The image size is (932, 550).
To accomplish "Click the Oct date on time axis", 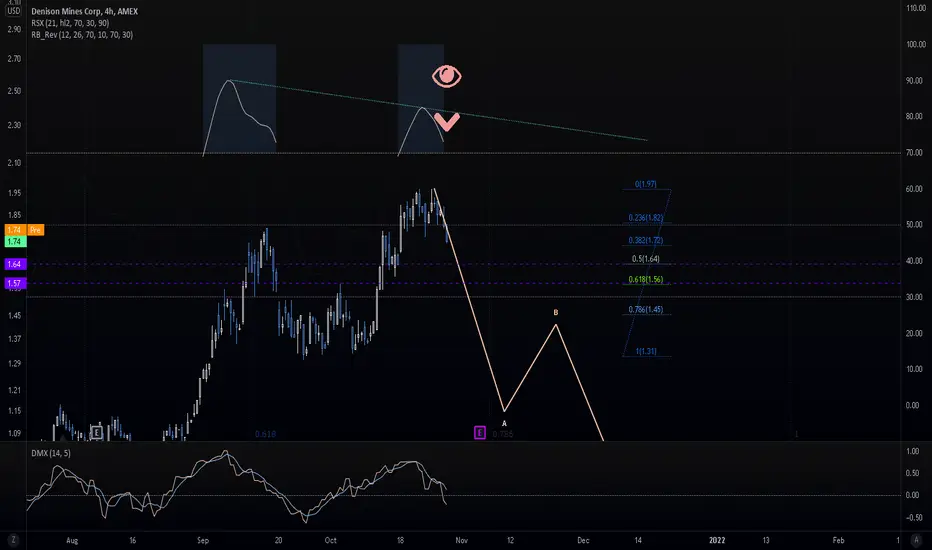I will tap(330, 540).
